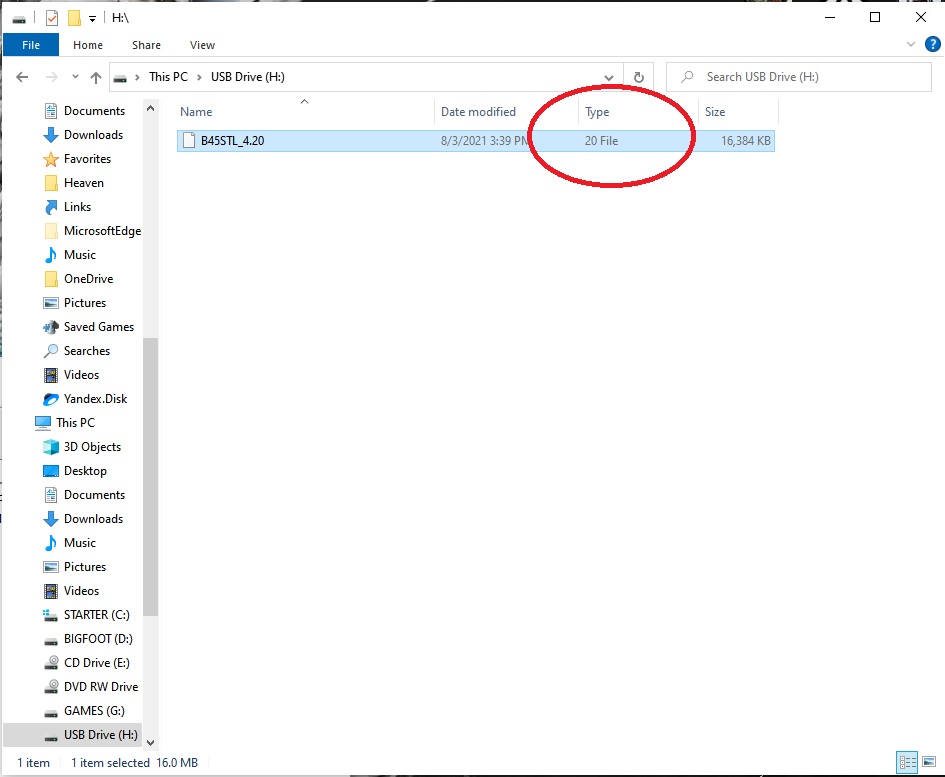Click the top Pictures icon
The image size is (945, 777).
[x=51, y=303]
